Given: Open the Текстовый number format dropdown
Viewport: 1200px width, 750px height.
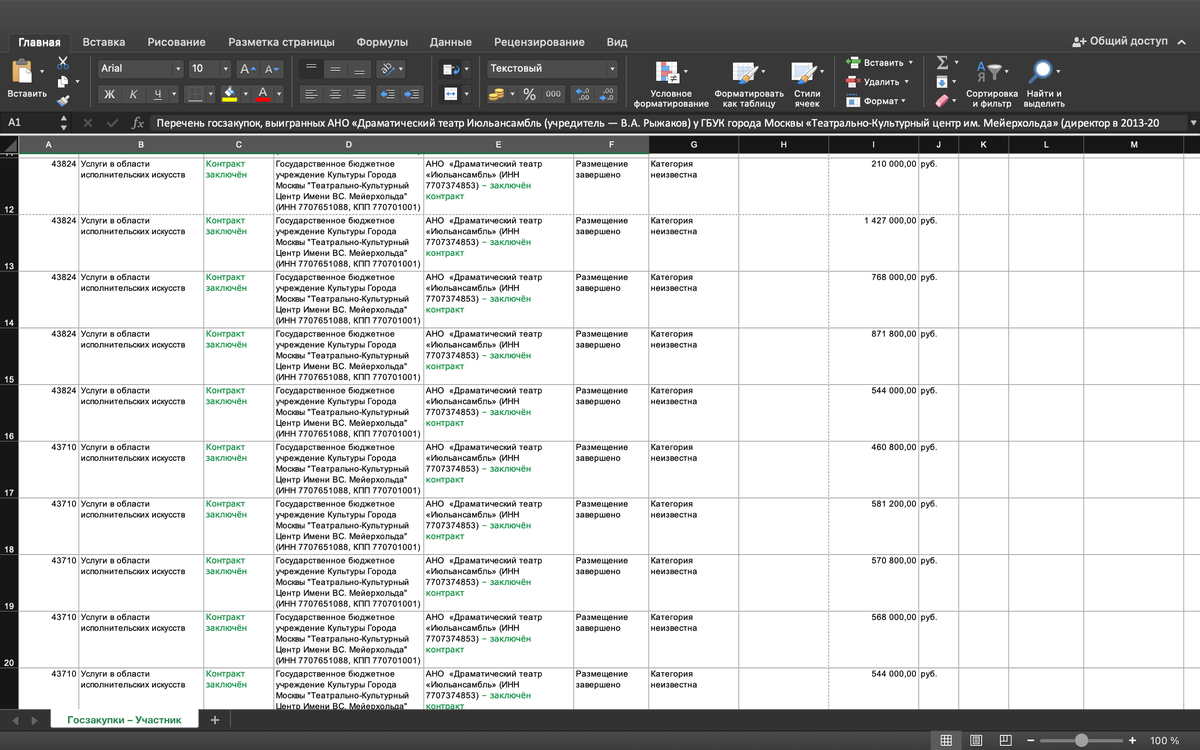Looking at the screenshot, I should tap(612, 69).
